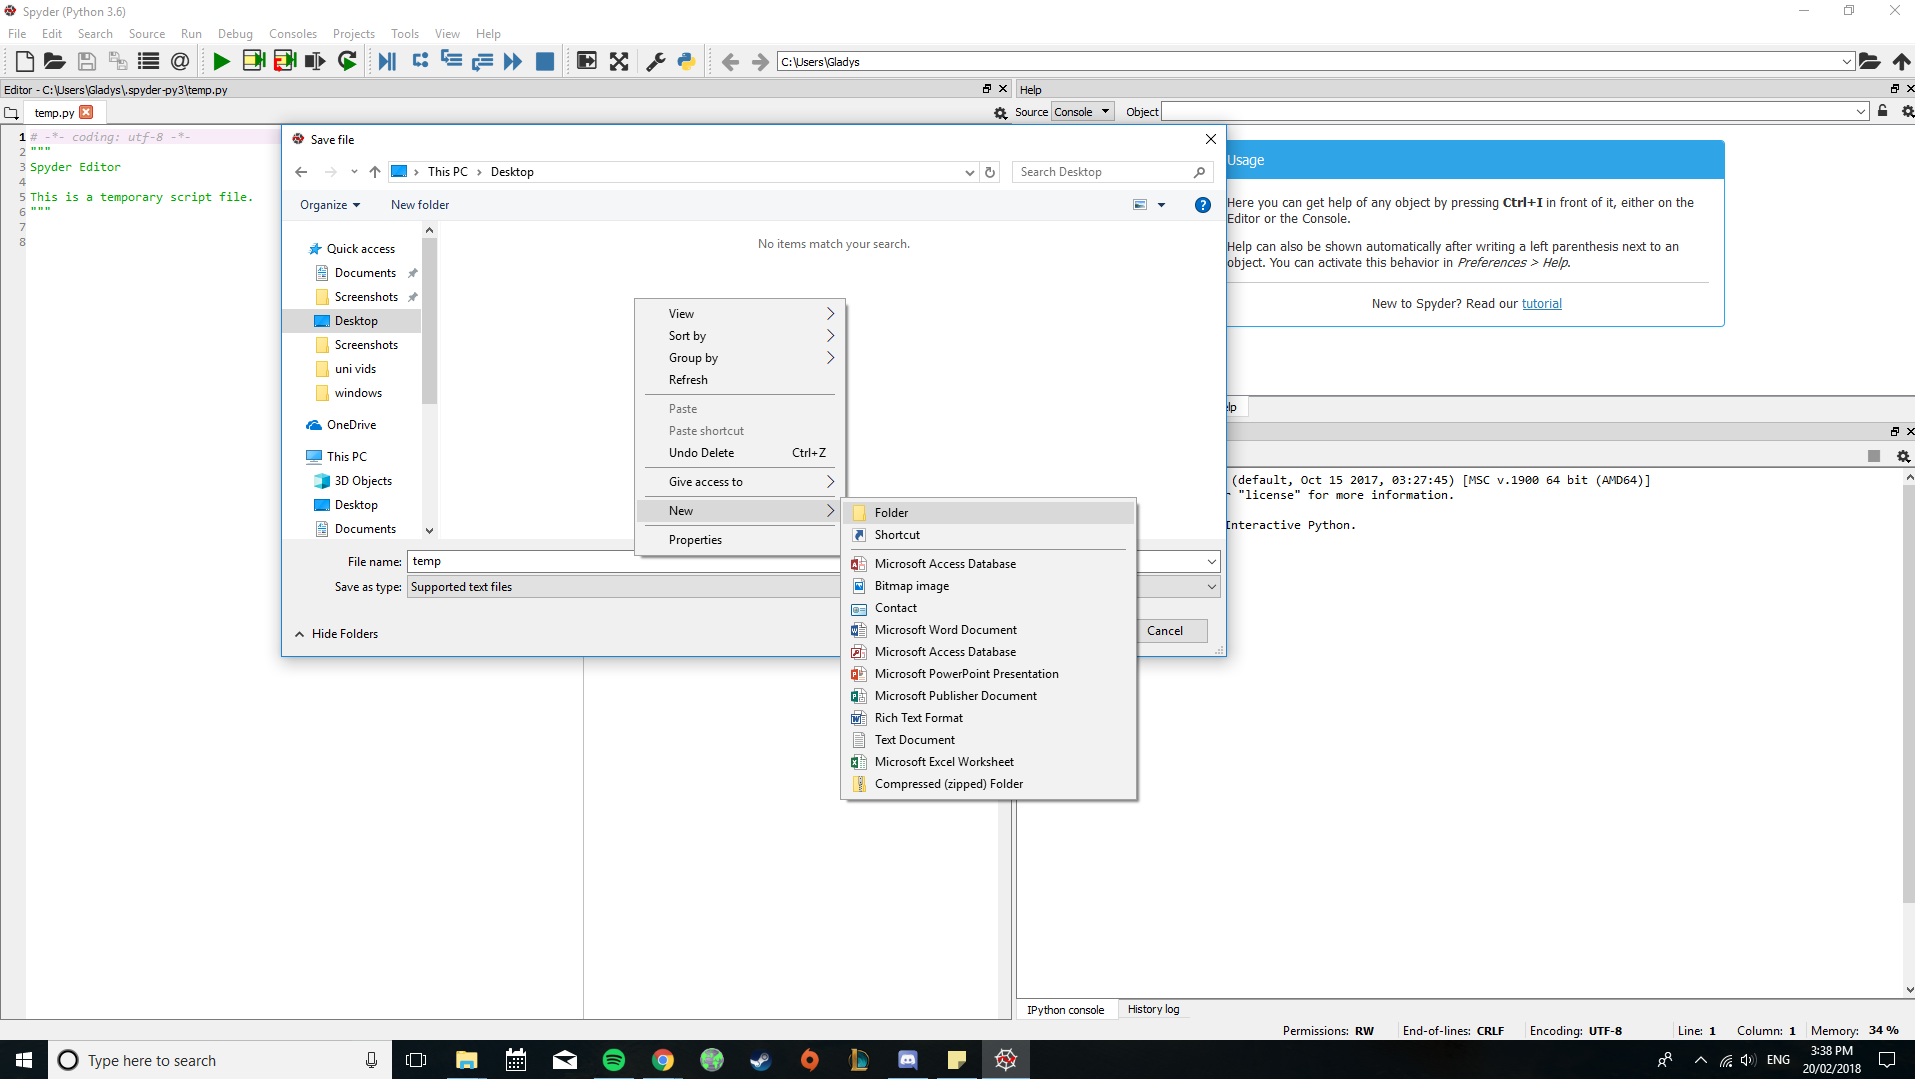
Task: Open the Debug menu in menu bar
Action: [235, 33]
